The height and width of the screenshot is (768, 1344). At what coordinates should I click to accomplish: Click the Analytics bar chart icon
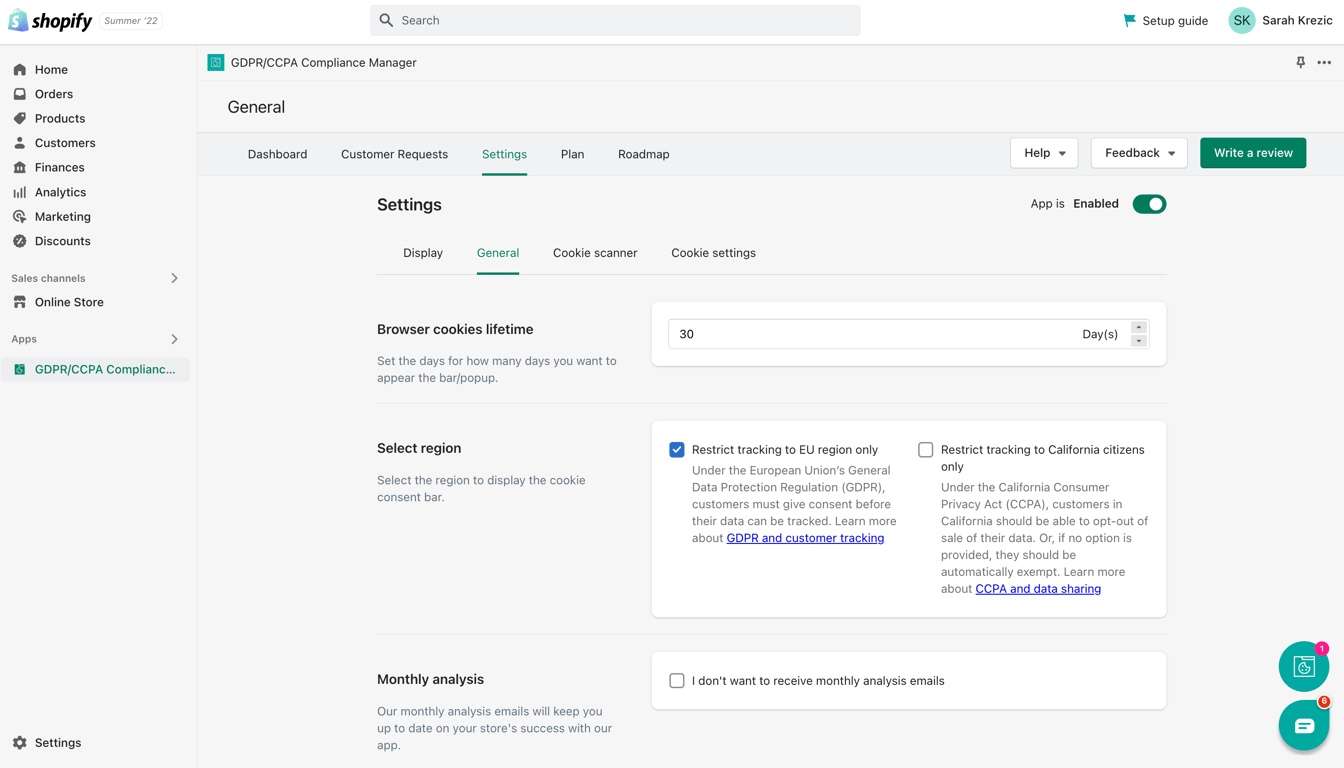click(20, 192)
